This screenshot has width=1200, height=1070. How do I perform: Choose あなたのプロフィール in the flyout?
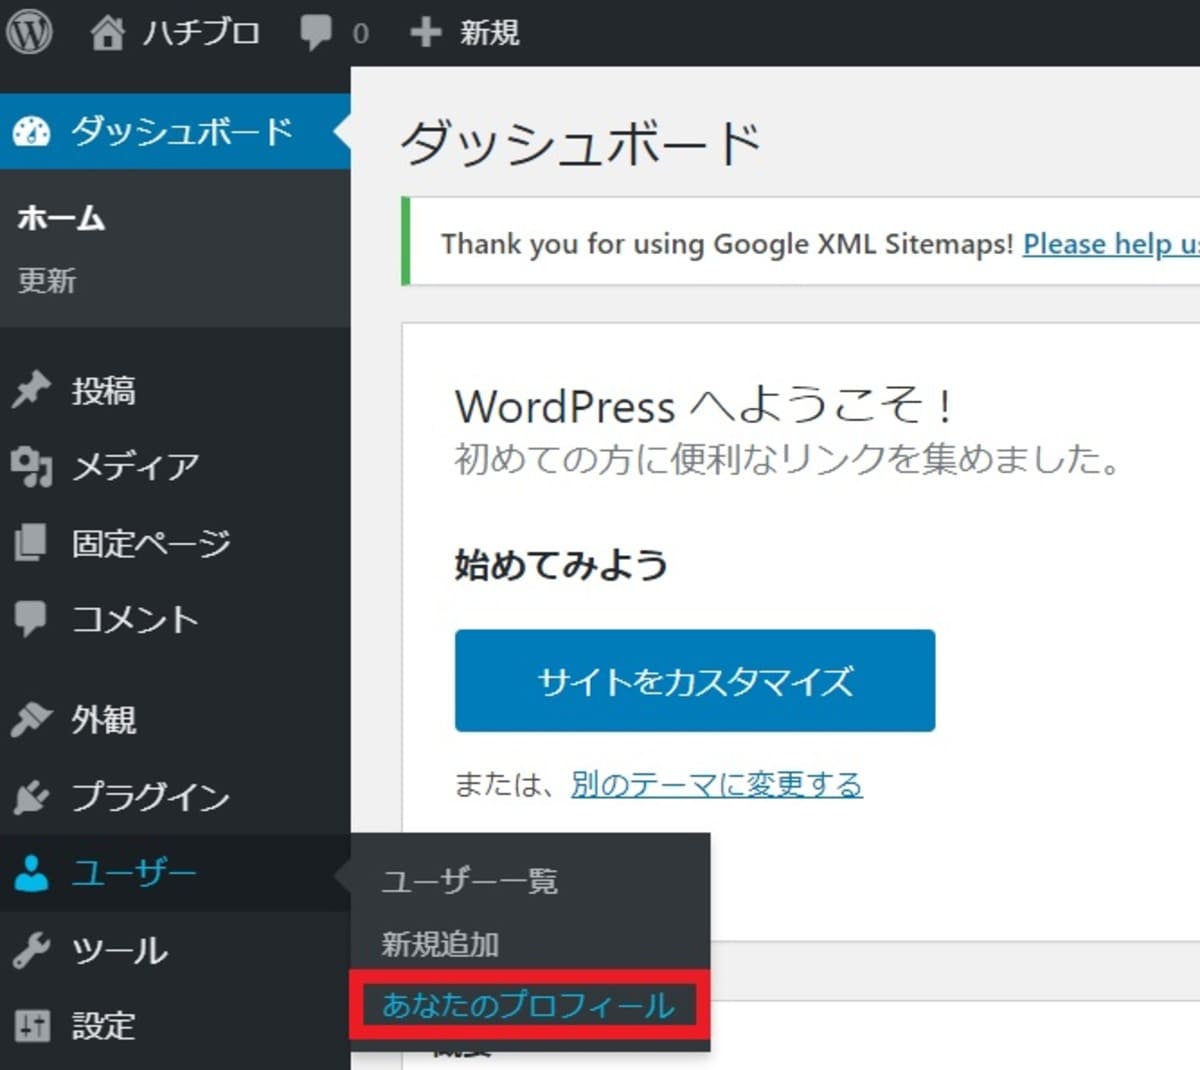[529, 1005]
